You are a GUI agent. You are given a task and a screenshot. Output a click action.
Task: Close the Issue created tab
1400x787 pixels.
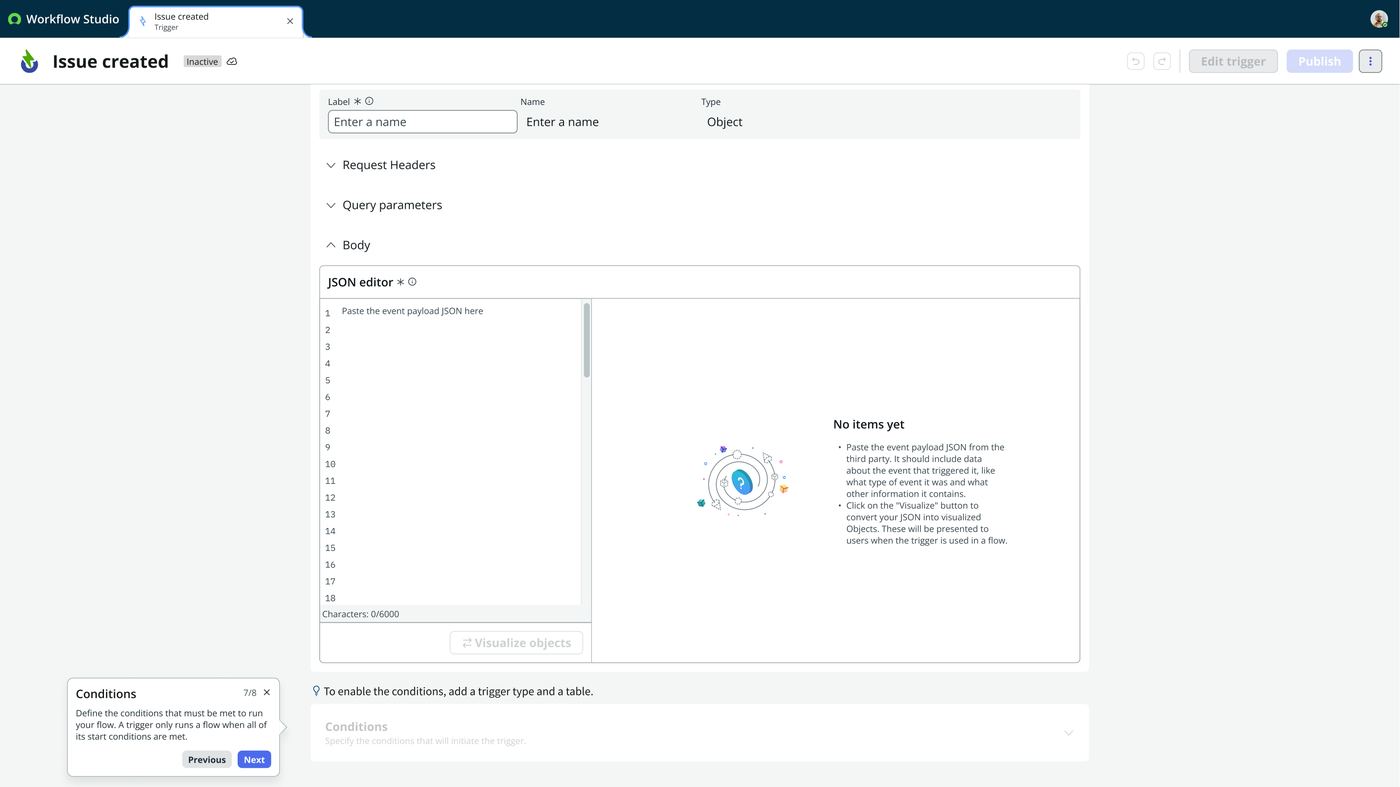290,21
